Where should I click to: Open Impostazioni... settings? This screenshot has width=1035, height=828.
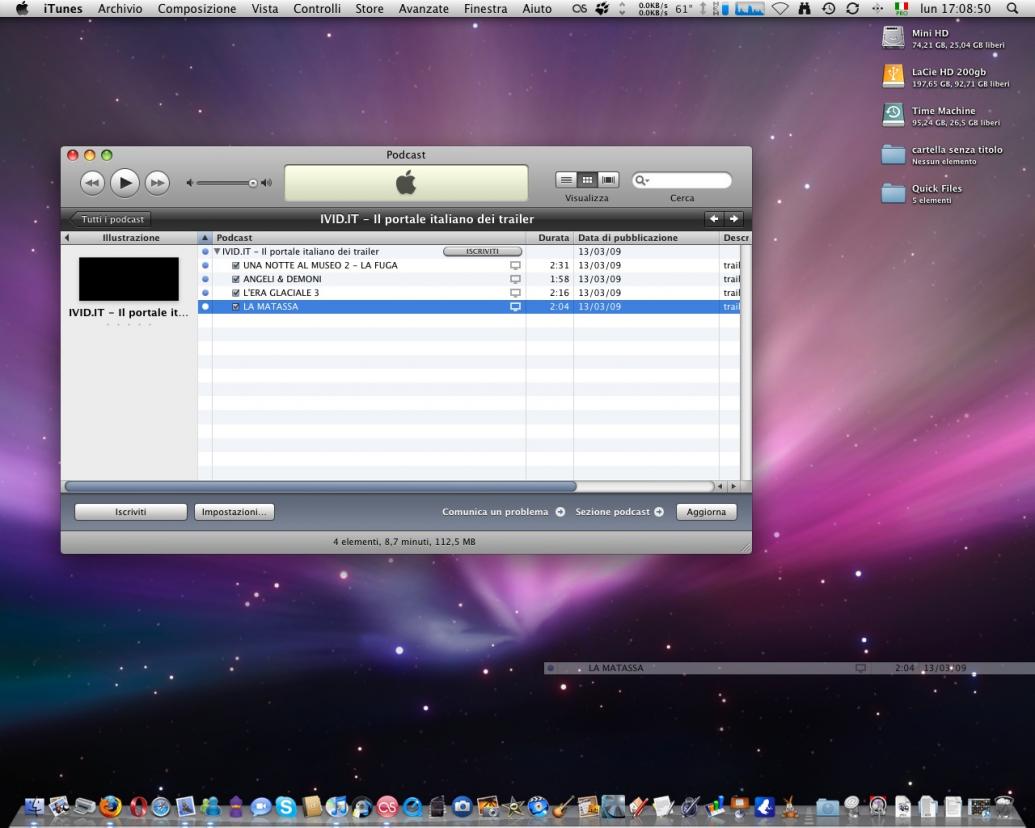click(x=234, y=512)
